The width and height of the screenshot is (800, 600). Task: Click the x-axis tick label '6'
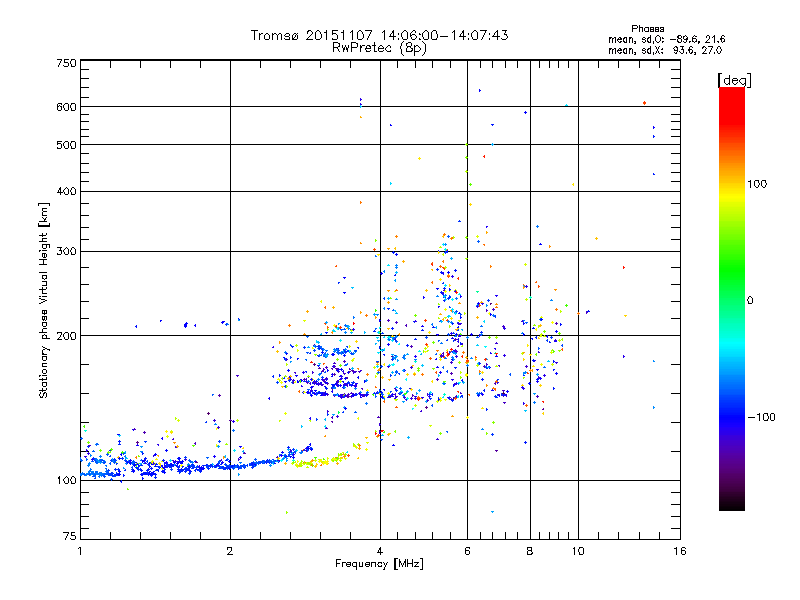(467, 551)
